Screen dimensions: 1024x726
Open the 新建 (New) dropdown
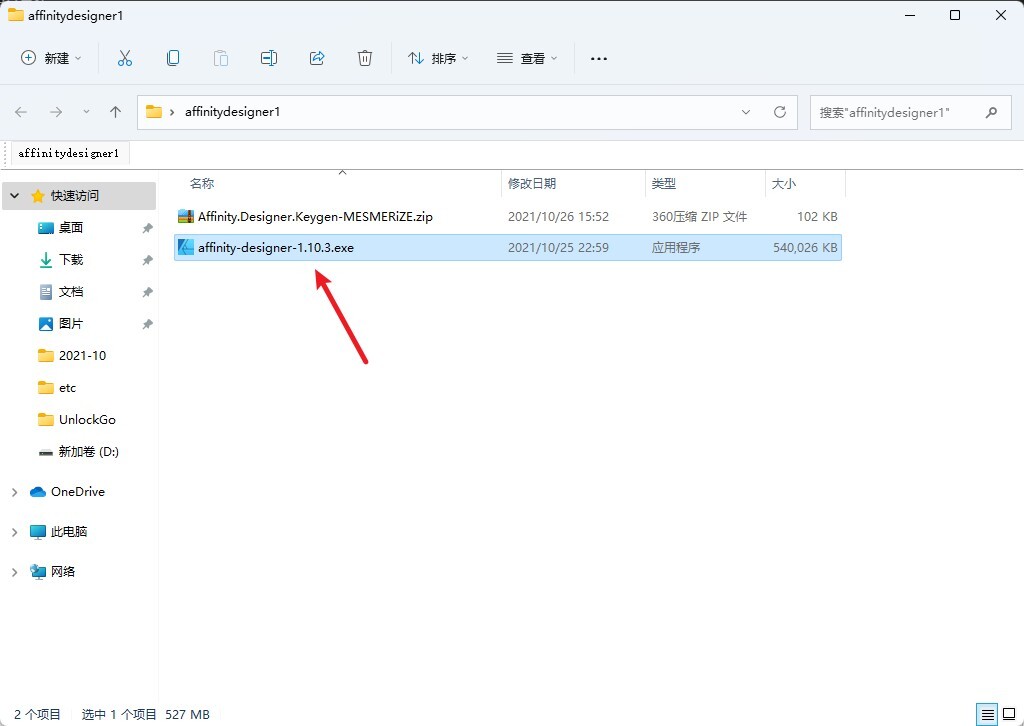tap(52, 58)
